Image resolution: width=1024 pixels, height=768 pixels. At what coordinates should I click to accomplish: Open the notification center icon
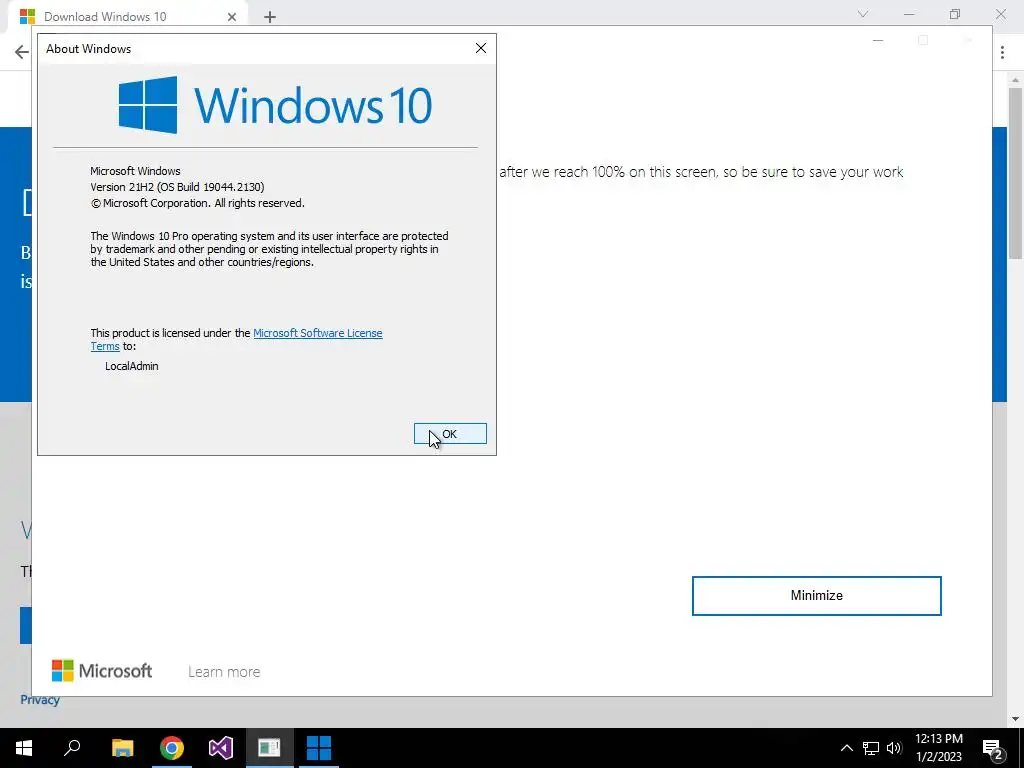(x=992, y=748)
